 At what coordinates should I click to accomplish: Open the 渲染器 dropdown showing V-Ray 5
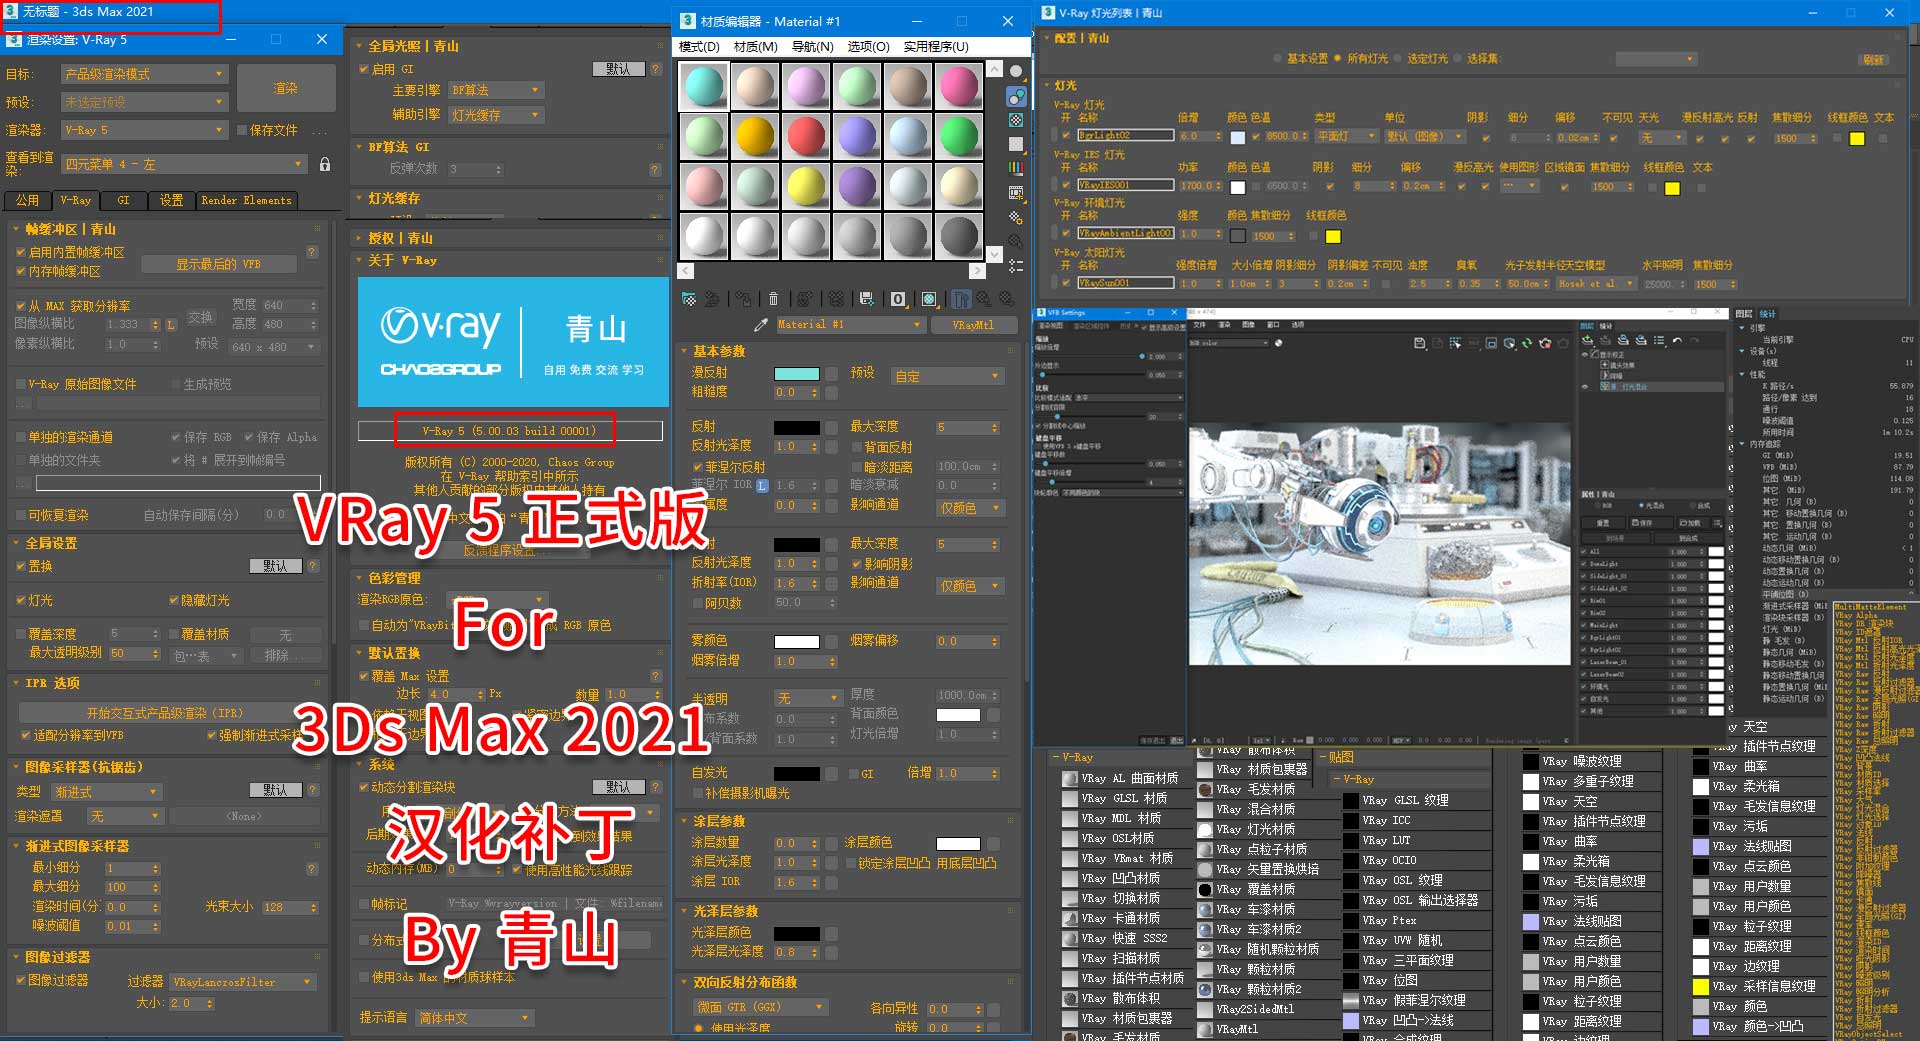[145, 130]
